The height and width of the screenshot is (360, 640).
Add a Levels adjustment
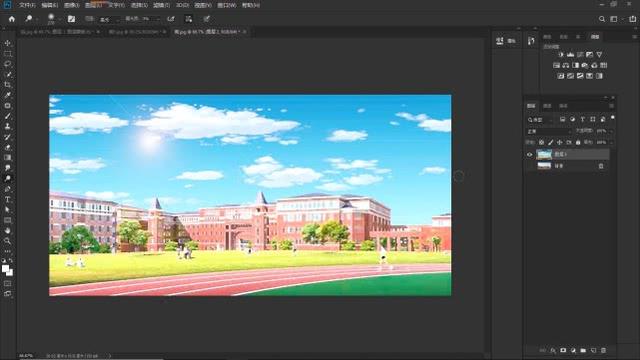[x=571, y=55]
